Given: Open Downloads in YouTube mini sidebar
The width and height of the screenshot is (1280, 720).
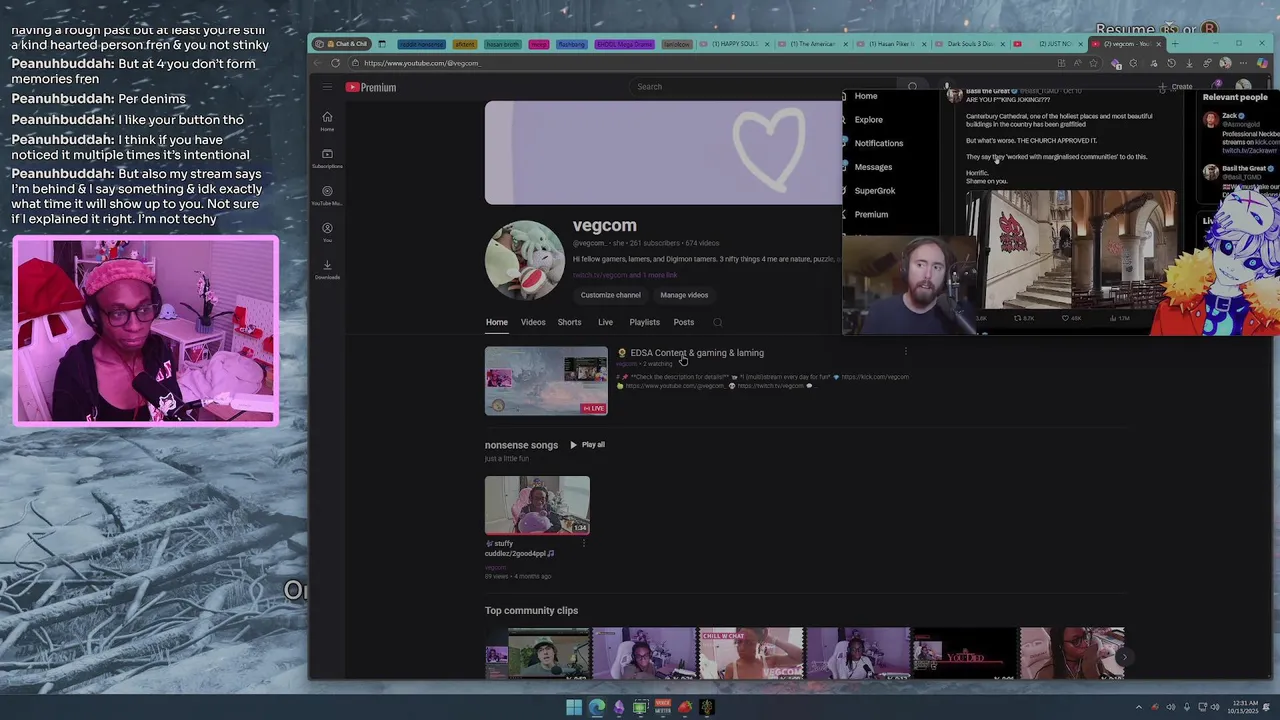Looking at the screenshot, I should pyautogui.click(x=327, y=269).
